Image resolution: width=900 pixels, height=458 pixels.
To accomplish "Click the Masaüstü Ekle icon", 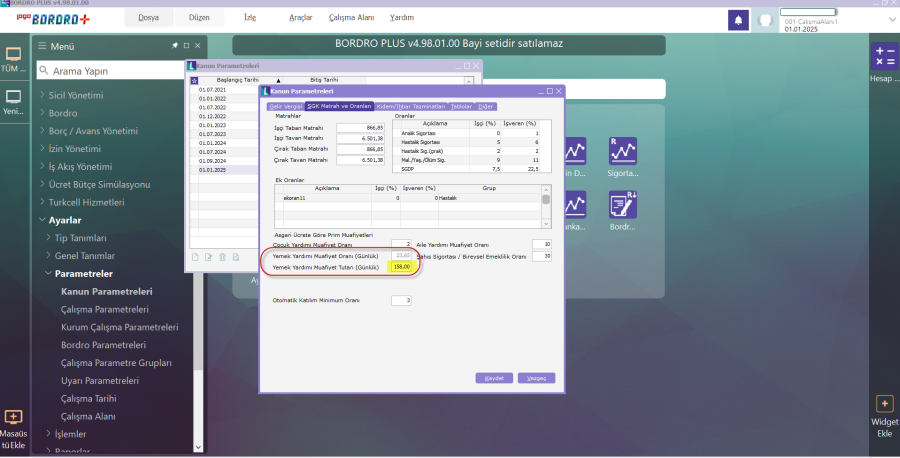I will point(13,417).
